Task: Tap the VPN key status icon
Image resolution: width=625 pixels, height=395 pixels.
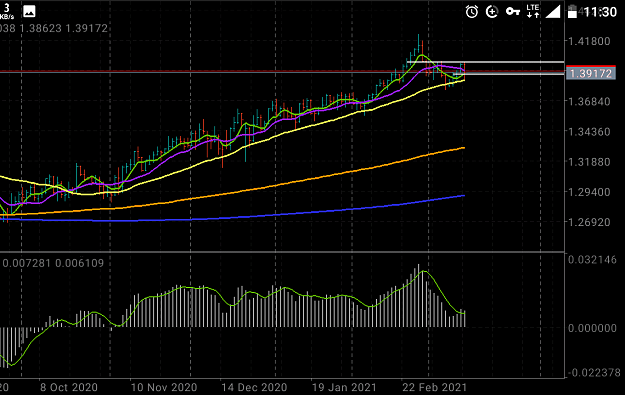Action: coord(513,11)
